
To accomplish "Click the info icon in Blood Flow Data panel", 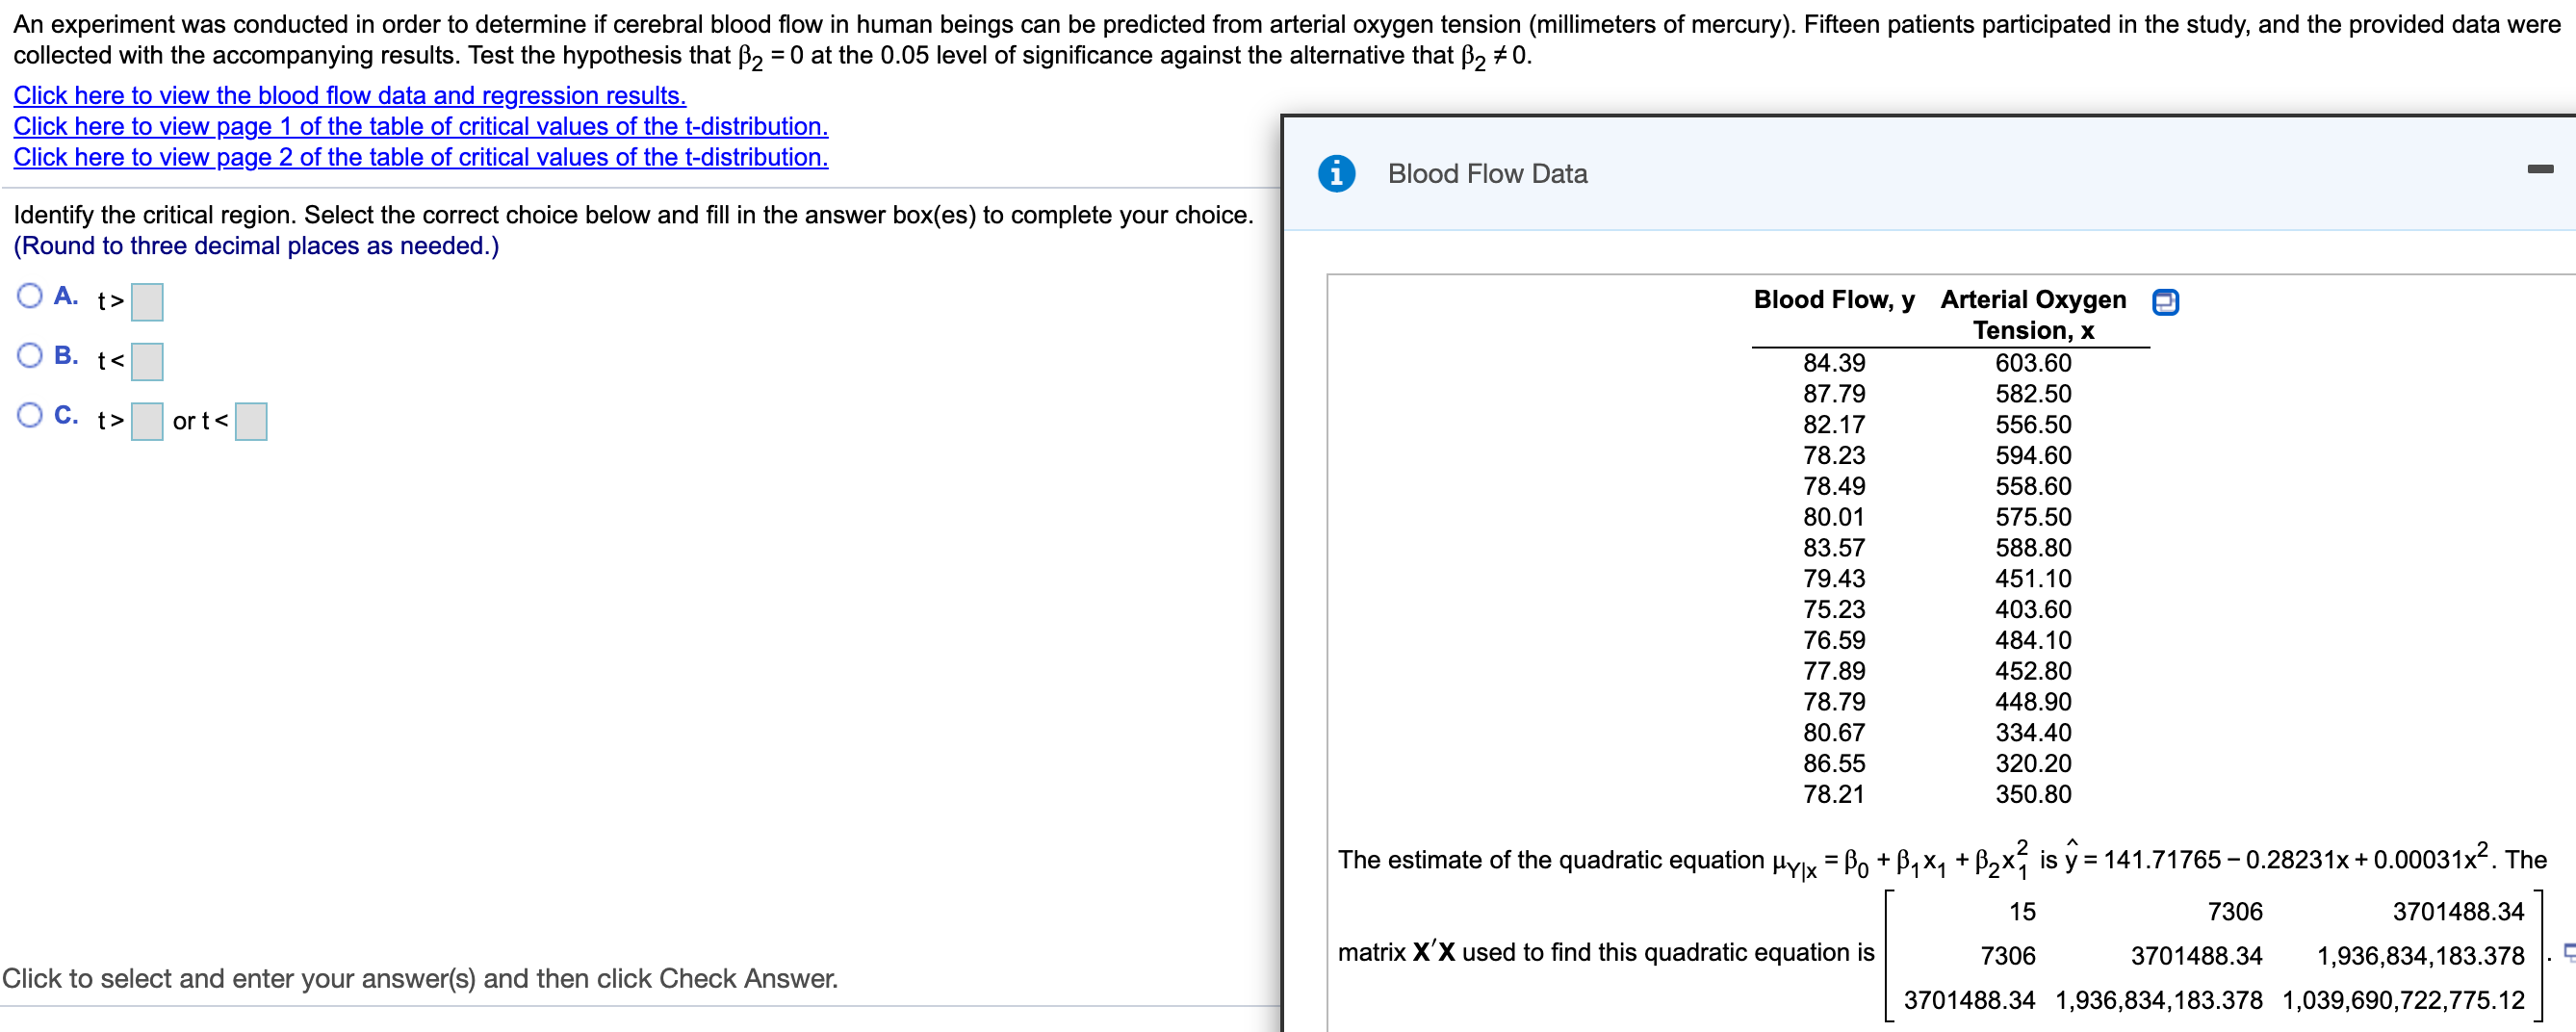I will pyautogui.click(x=1338, y=173).
